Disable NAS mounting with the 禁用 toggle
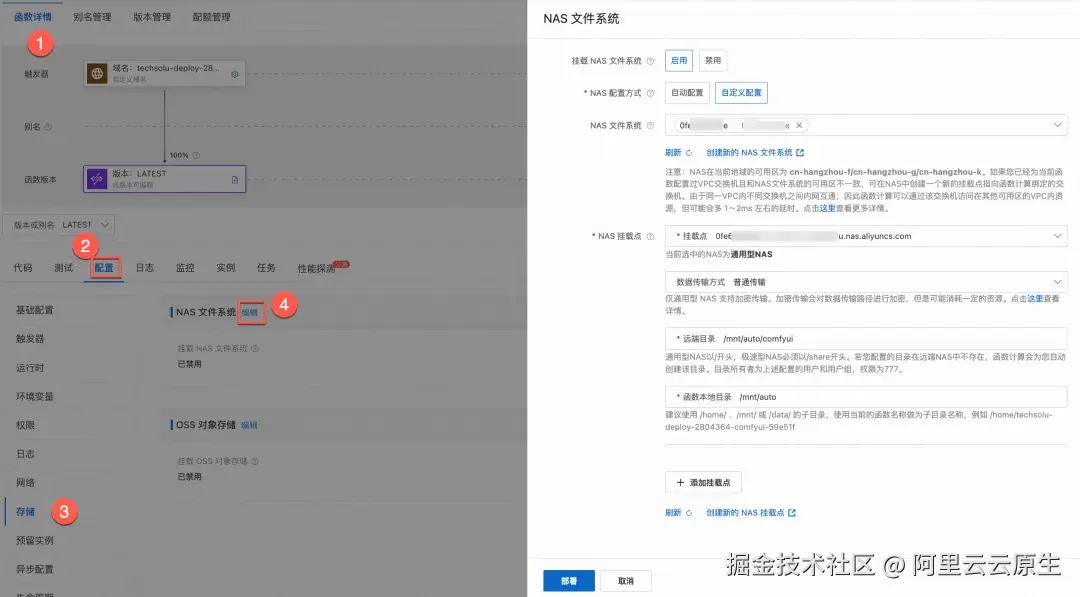Viewport: 1080px width, 597px height. point(712,60)
